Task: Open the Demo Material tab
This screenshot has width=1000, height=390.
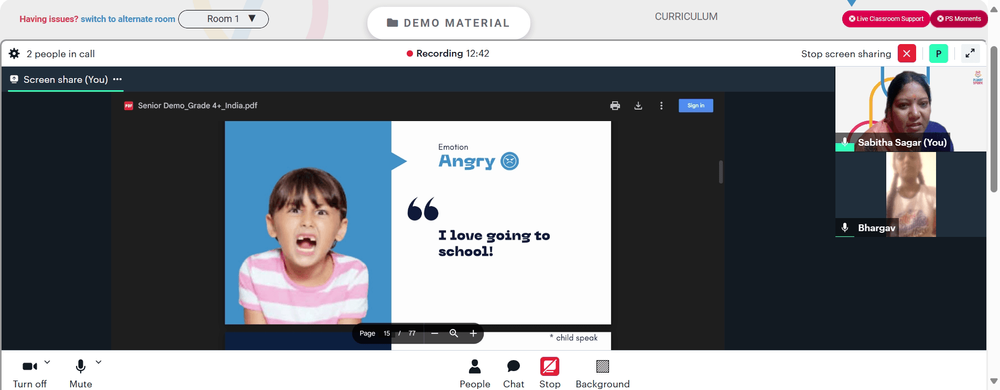Action: pos(448,23)
